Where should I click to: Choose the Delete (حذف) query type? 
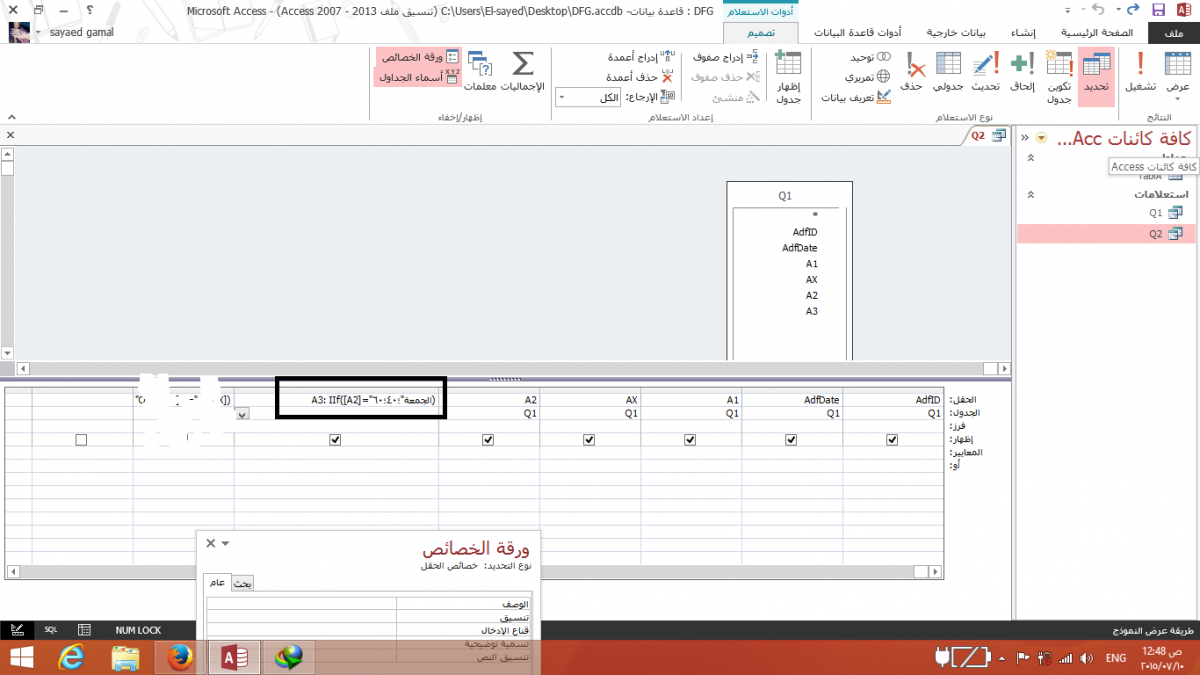coord(912,74)
